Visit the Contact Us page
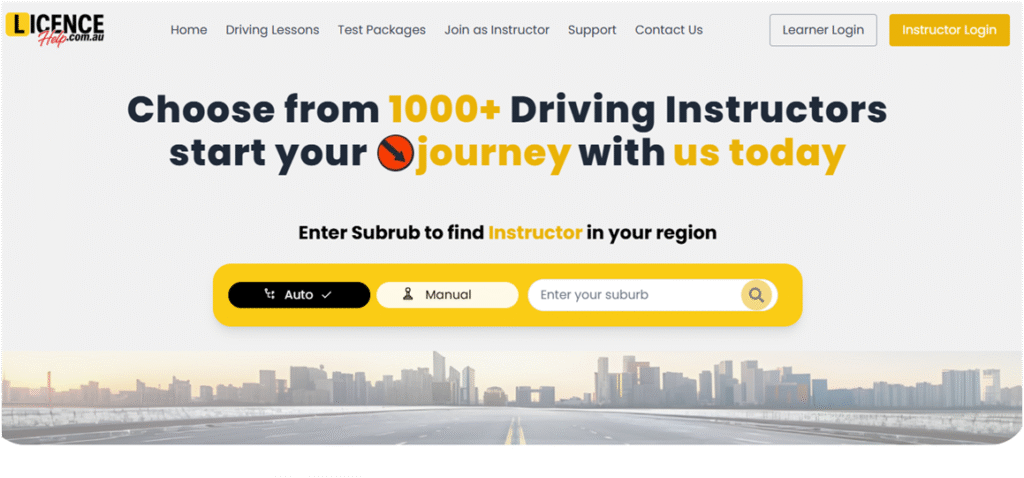Image resolution: width=1024 pixels, height=478 pixels. (669, 30)
